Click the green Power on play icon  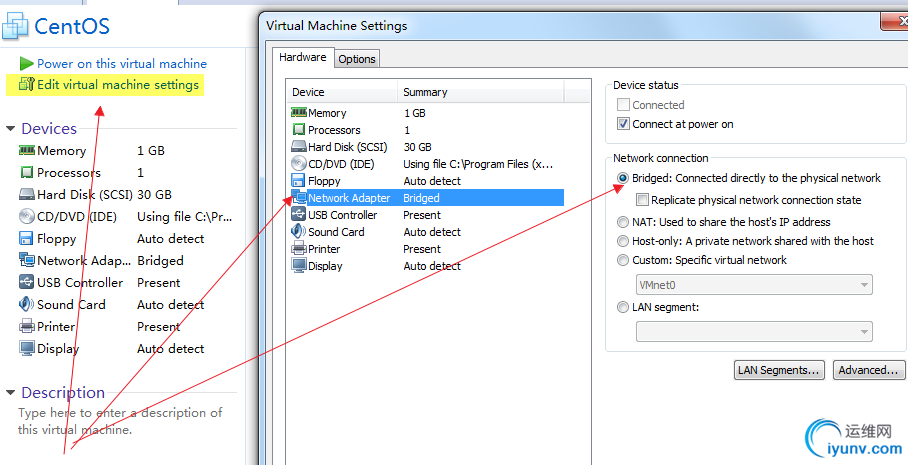pos(26,63)
